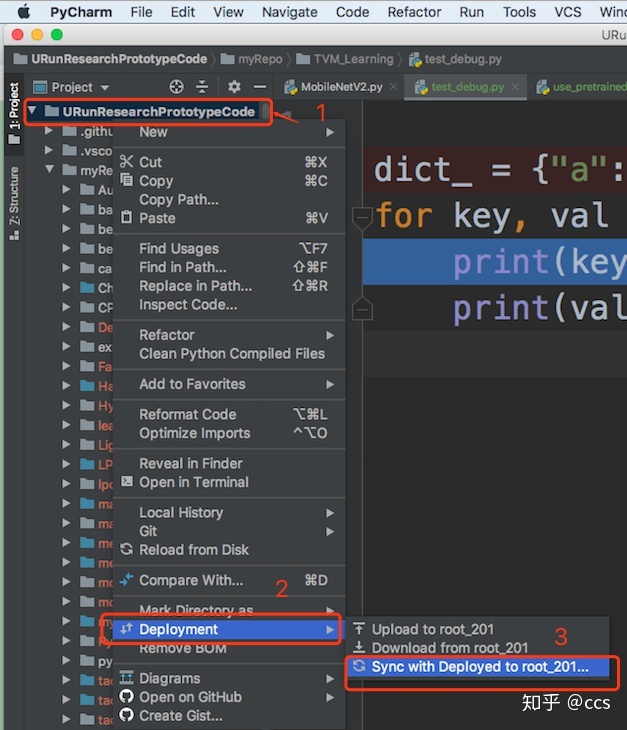627x730 pixels.
Task: Click the highlighted print(key line in editor
Action: pyautogui.click(x=495, y=262)
